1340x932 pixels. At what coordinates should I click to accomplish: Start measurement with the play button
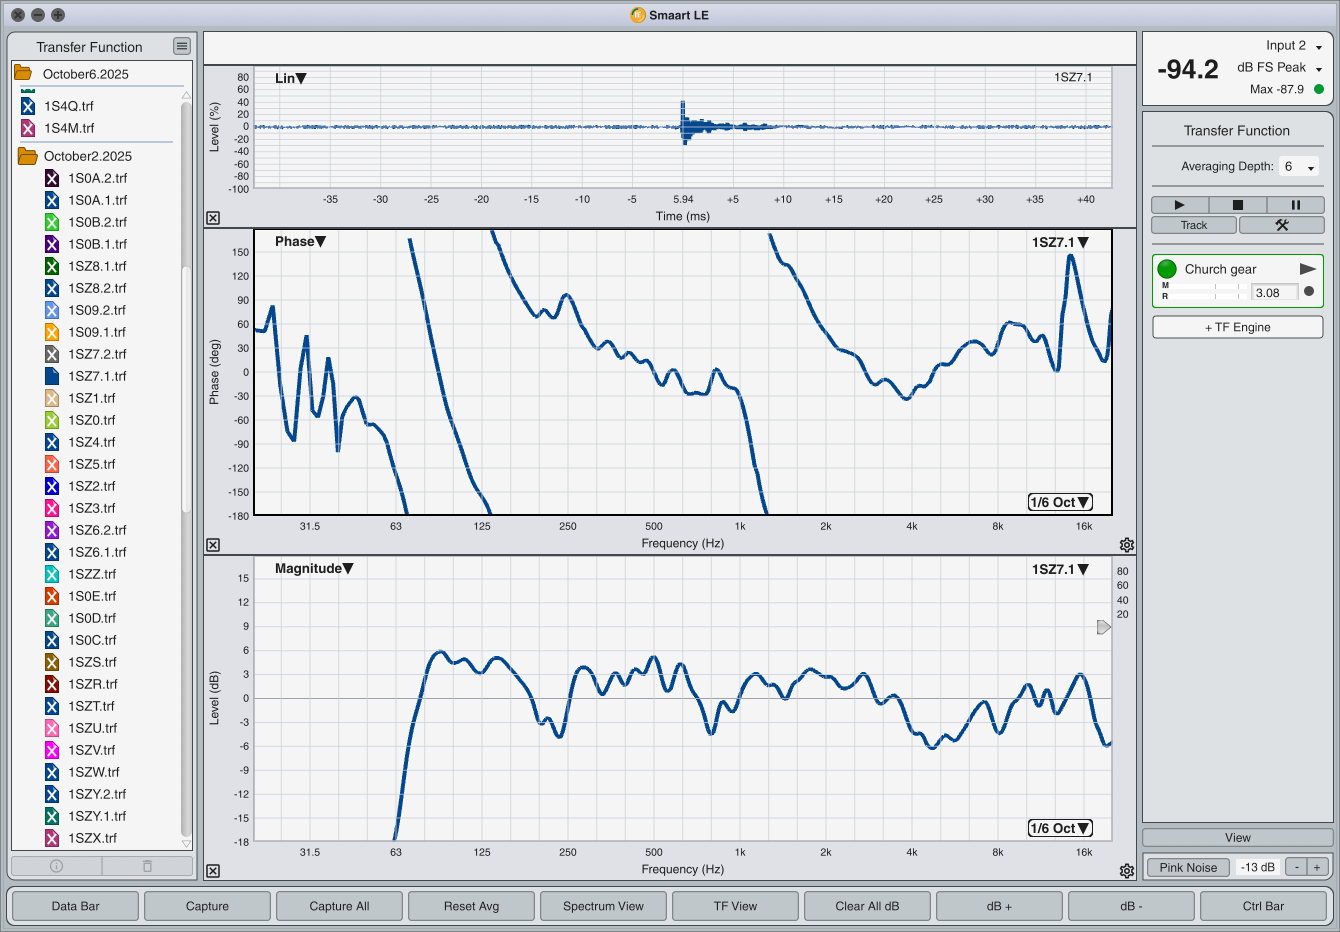[1179, 205]
